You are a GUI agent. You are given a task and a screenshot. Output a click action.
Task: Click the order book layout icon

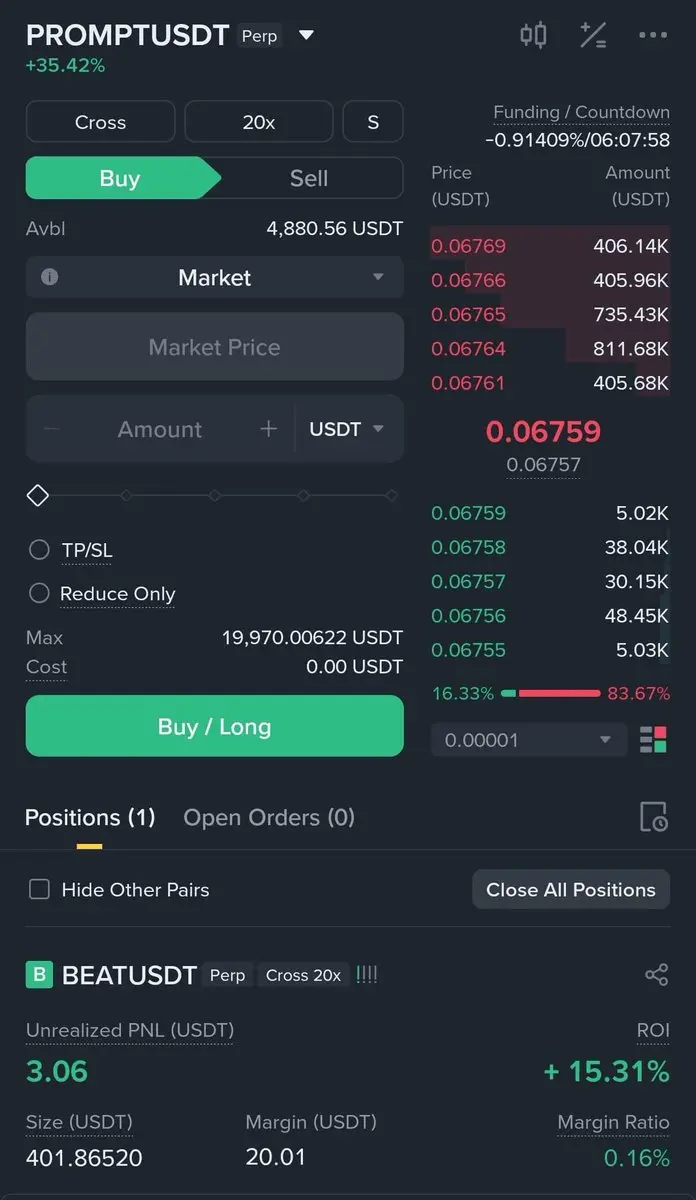653,740
